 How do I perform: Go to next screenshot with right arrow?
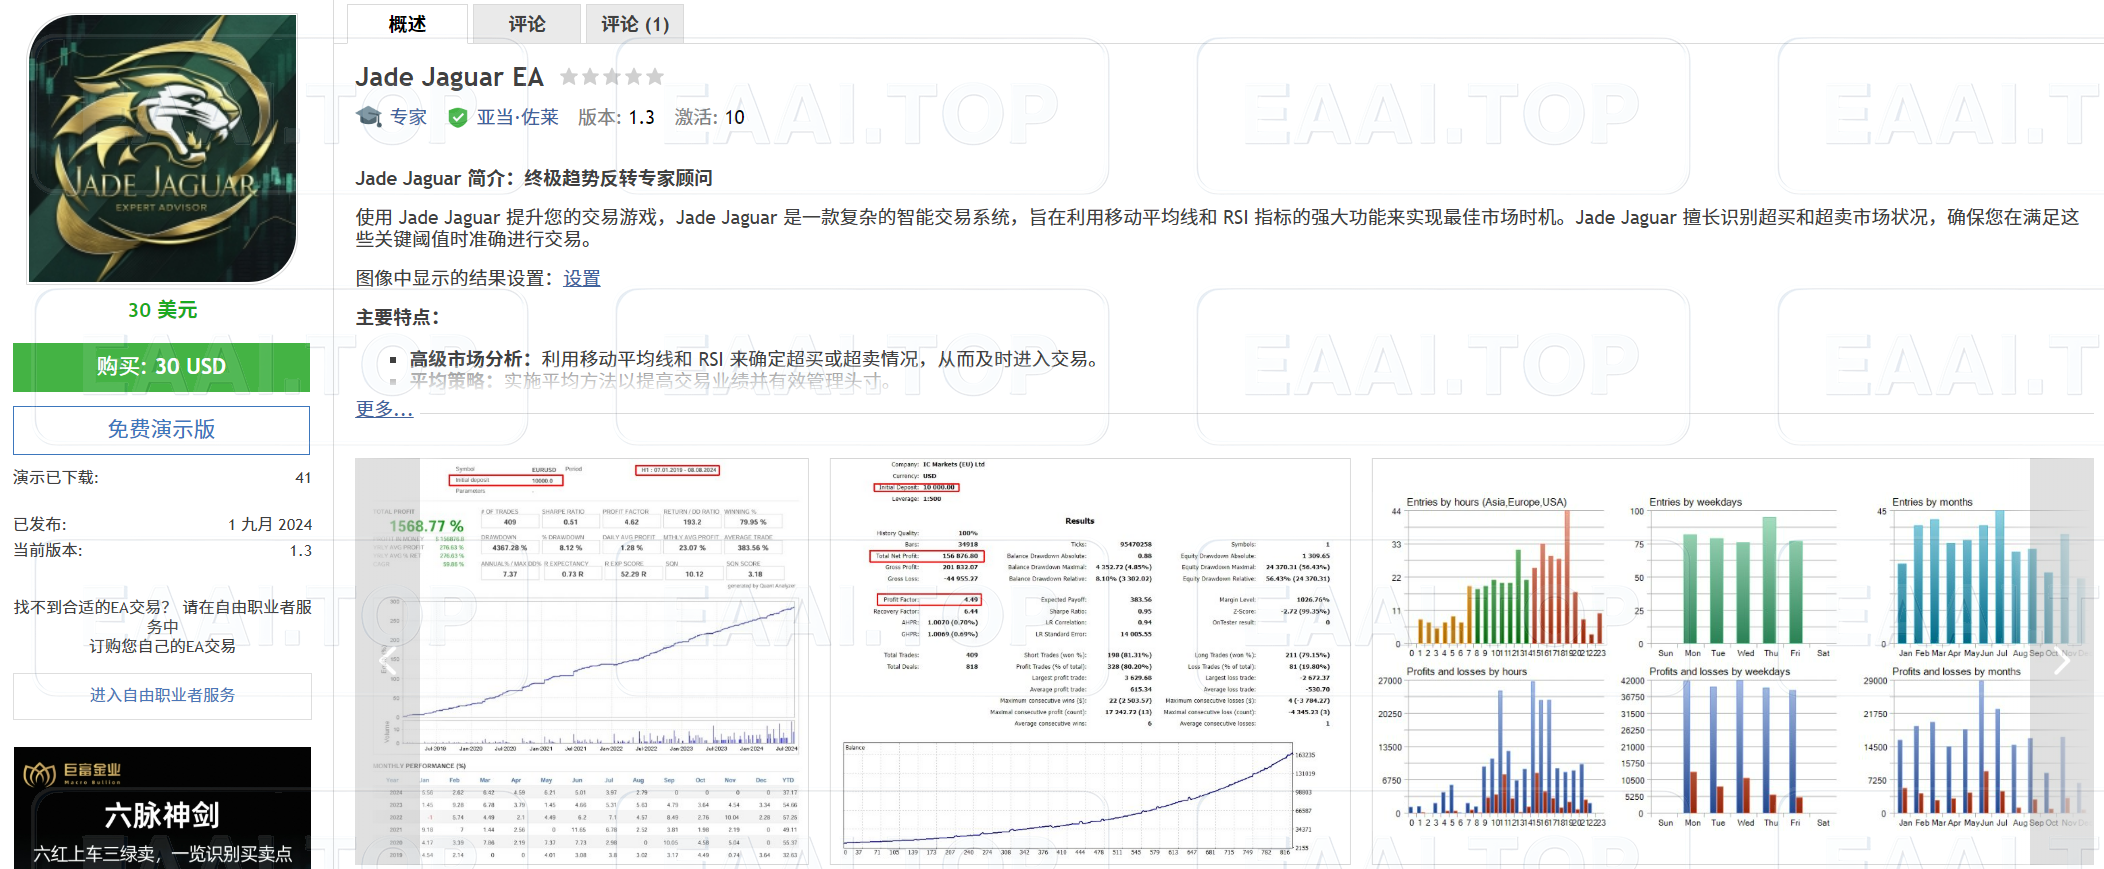tap(2061, 660)
